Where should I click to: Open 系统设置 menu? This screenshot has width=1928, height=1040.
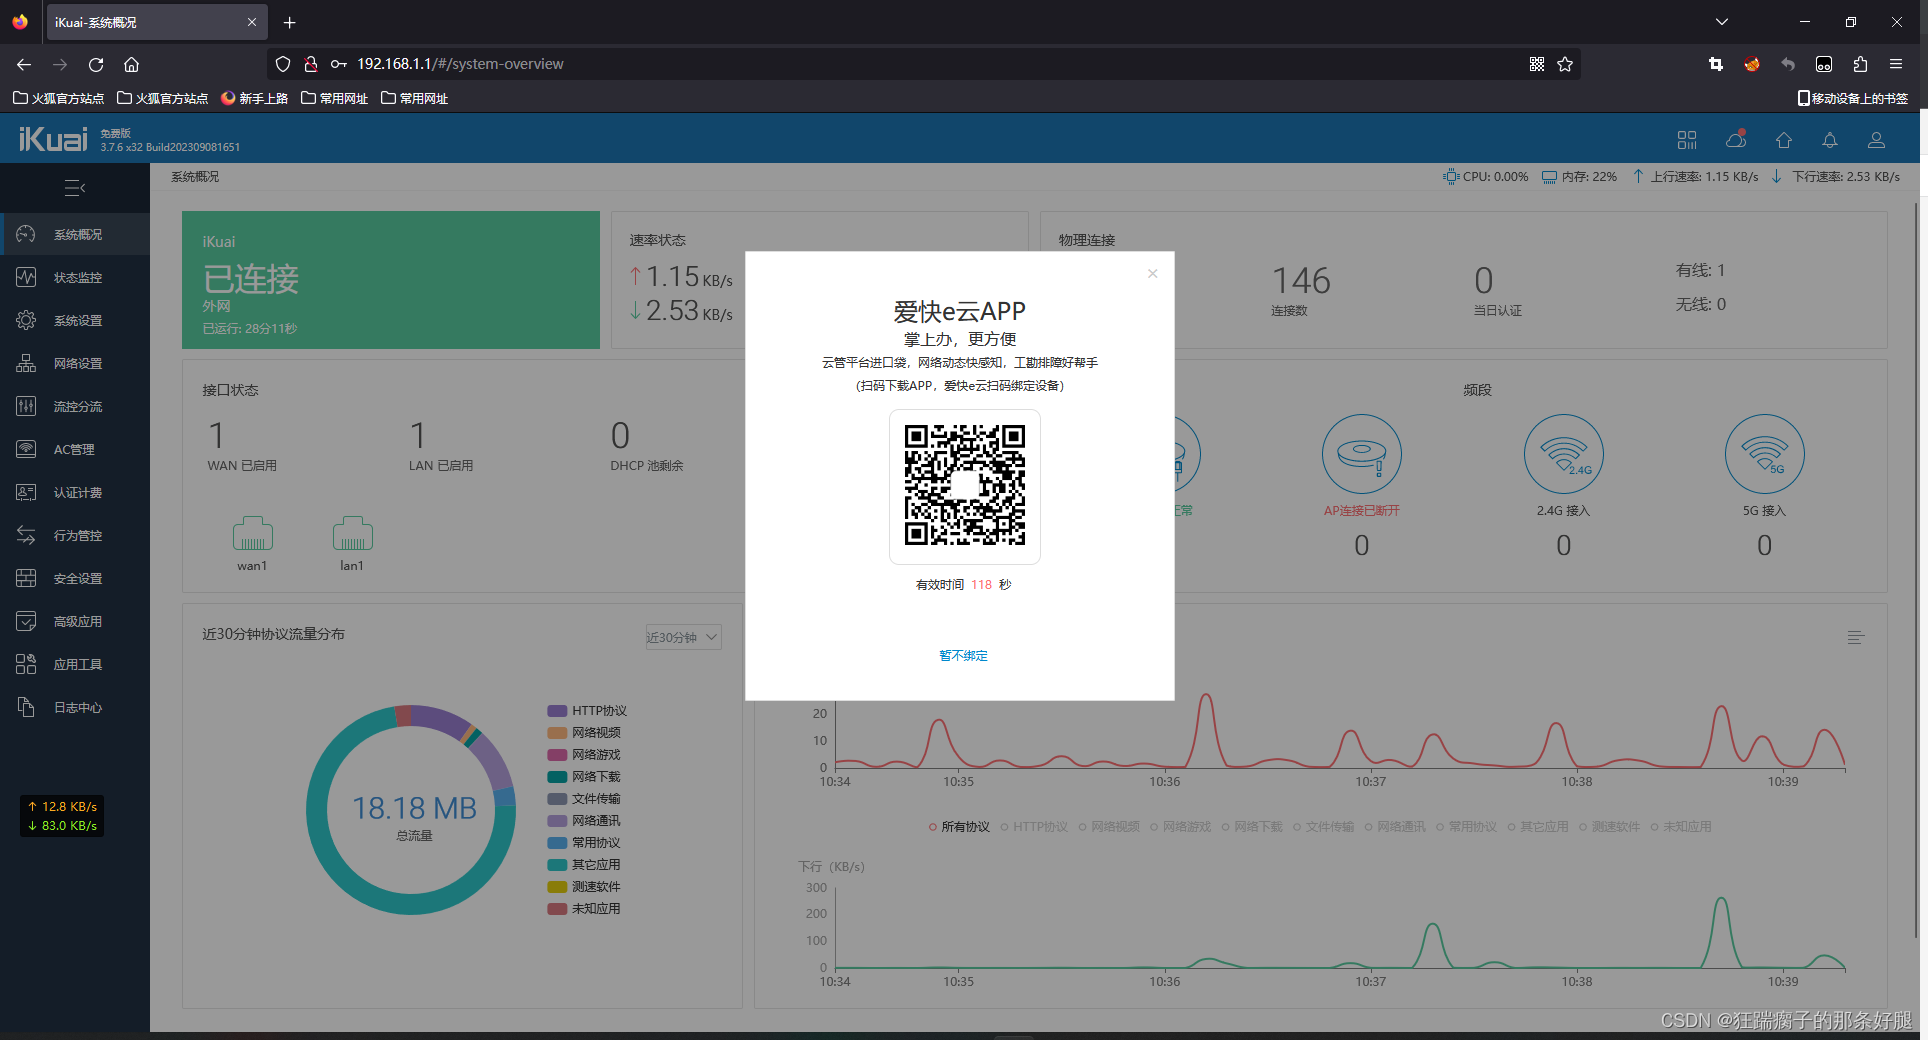[75, 320]
